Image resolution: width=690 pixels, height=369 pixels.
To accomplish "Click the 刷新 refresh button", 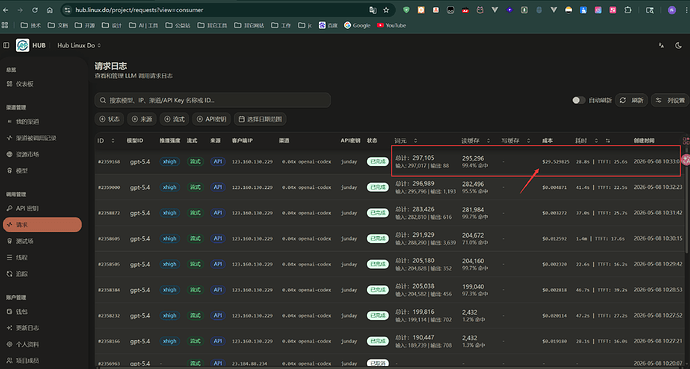I will click(631, 100).
